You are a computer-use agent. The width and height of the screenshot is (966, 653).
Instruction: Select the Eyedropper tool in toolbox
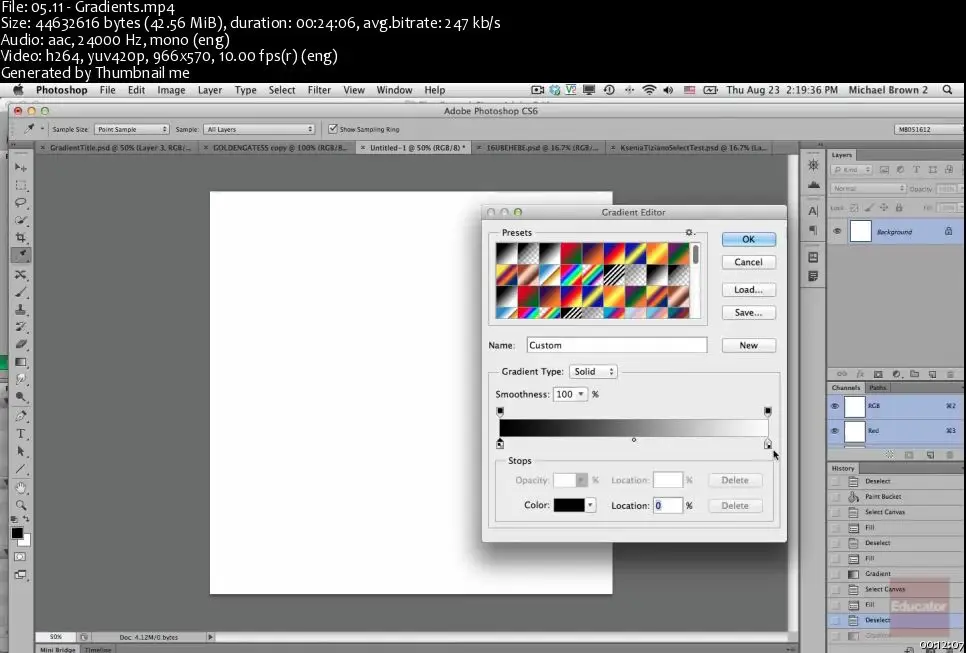[x=20, y=255]
